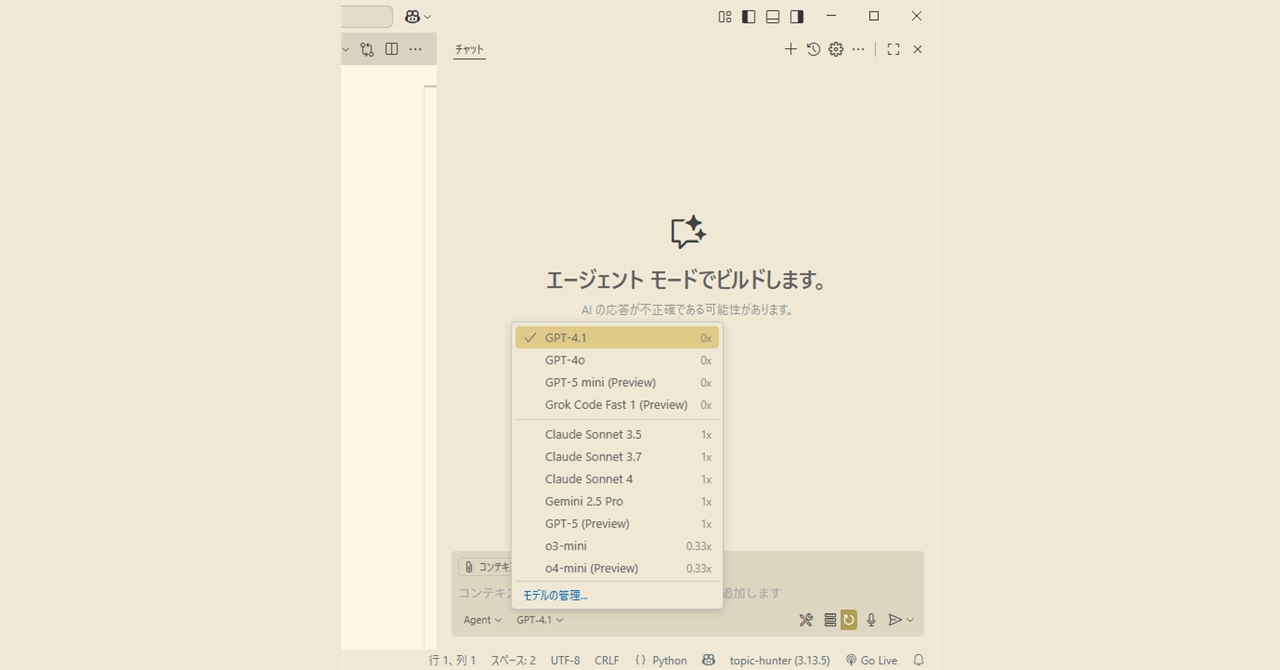1280x670 pixels.
Task: Click the customize layout icon
Action: pyautogui.click(x=724, y=16)
